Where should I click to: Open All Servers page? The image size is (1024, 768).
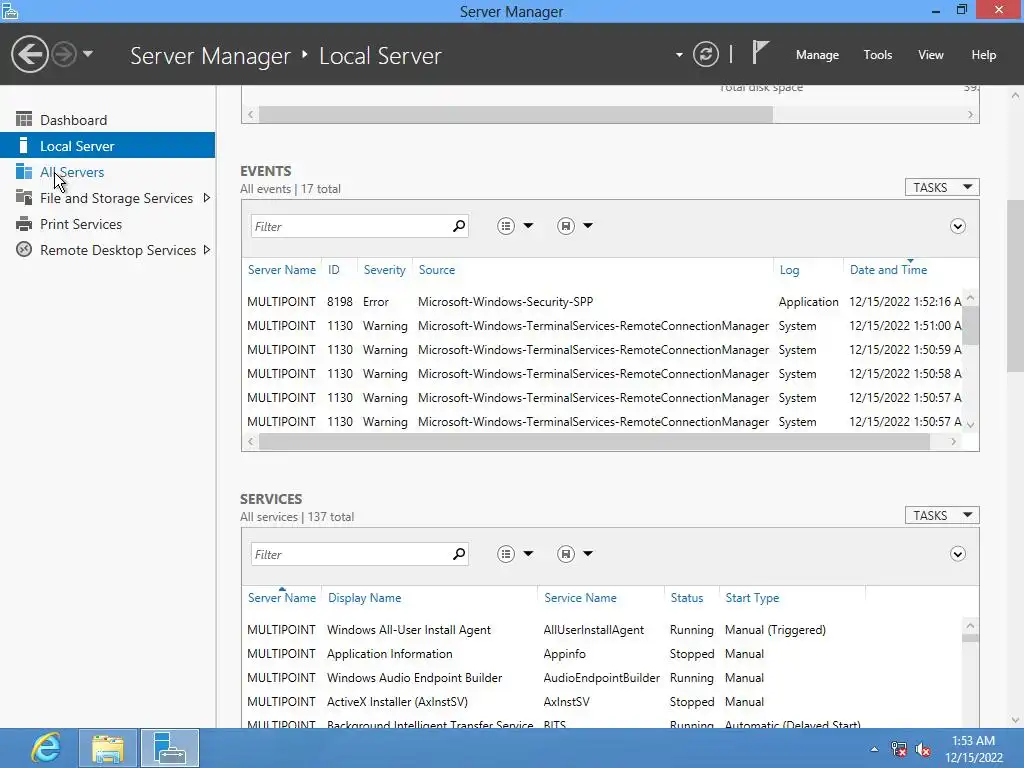pyautogui.click(x=108, y=172)
